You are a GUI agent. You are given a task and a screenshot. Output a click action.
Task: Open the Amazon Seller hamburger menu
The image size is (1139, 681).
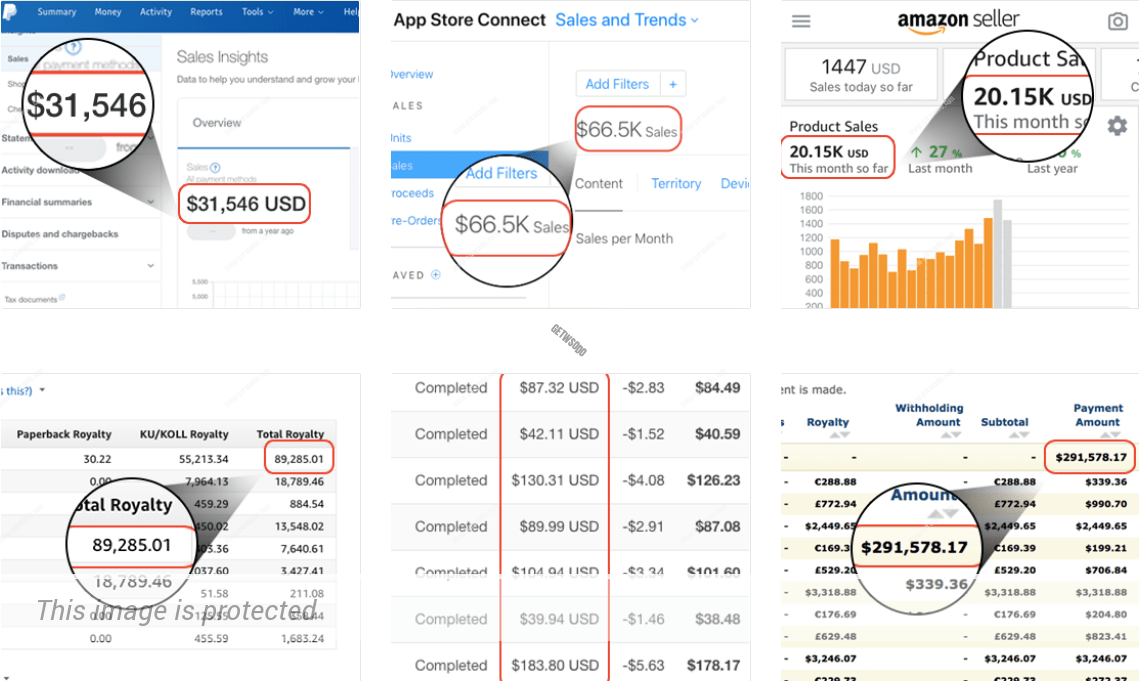click(x=801, y=22)
